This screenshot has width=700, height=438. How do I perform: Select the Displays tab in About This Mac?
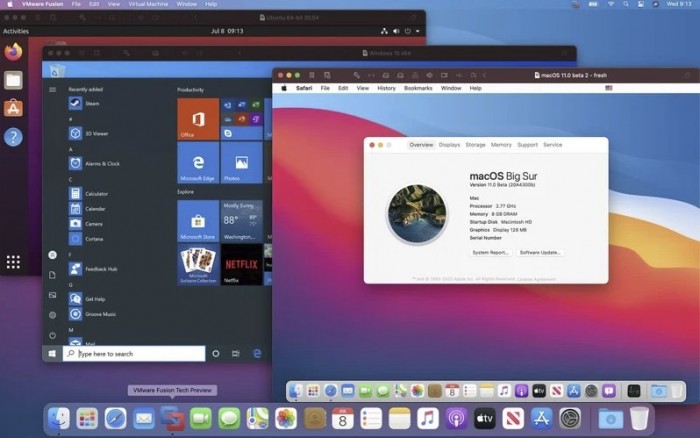click(x=450, y=145)
